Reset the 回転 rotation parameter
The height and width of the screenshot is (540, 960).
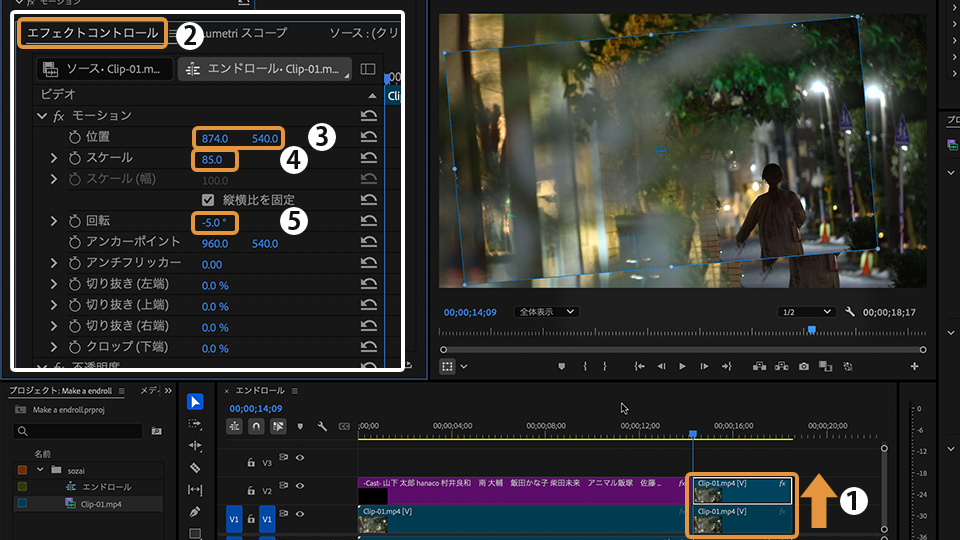(369, 221)
